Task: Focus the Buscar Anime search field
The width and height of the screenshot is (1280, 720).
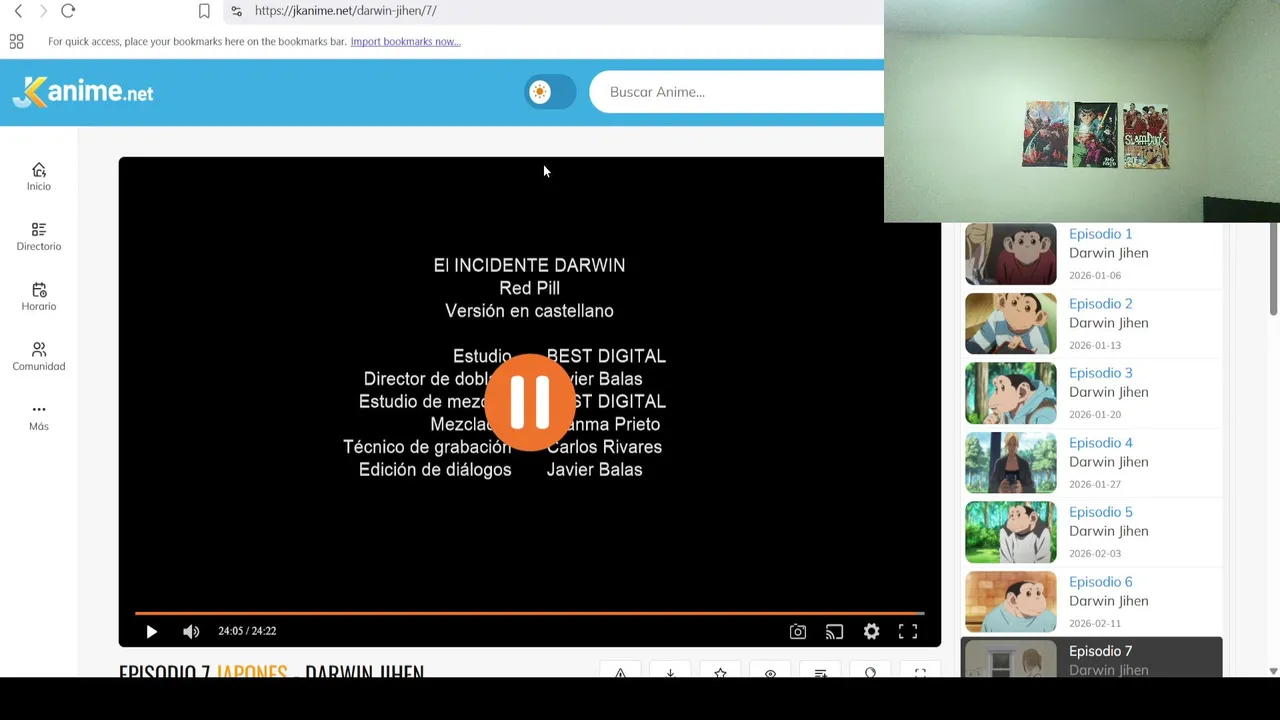Action: point(737,92)
